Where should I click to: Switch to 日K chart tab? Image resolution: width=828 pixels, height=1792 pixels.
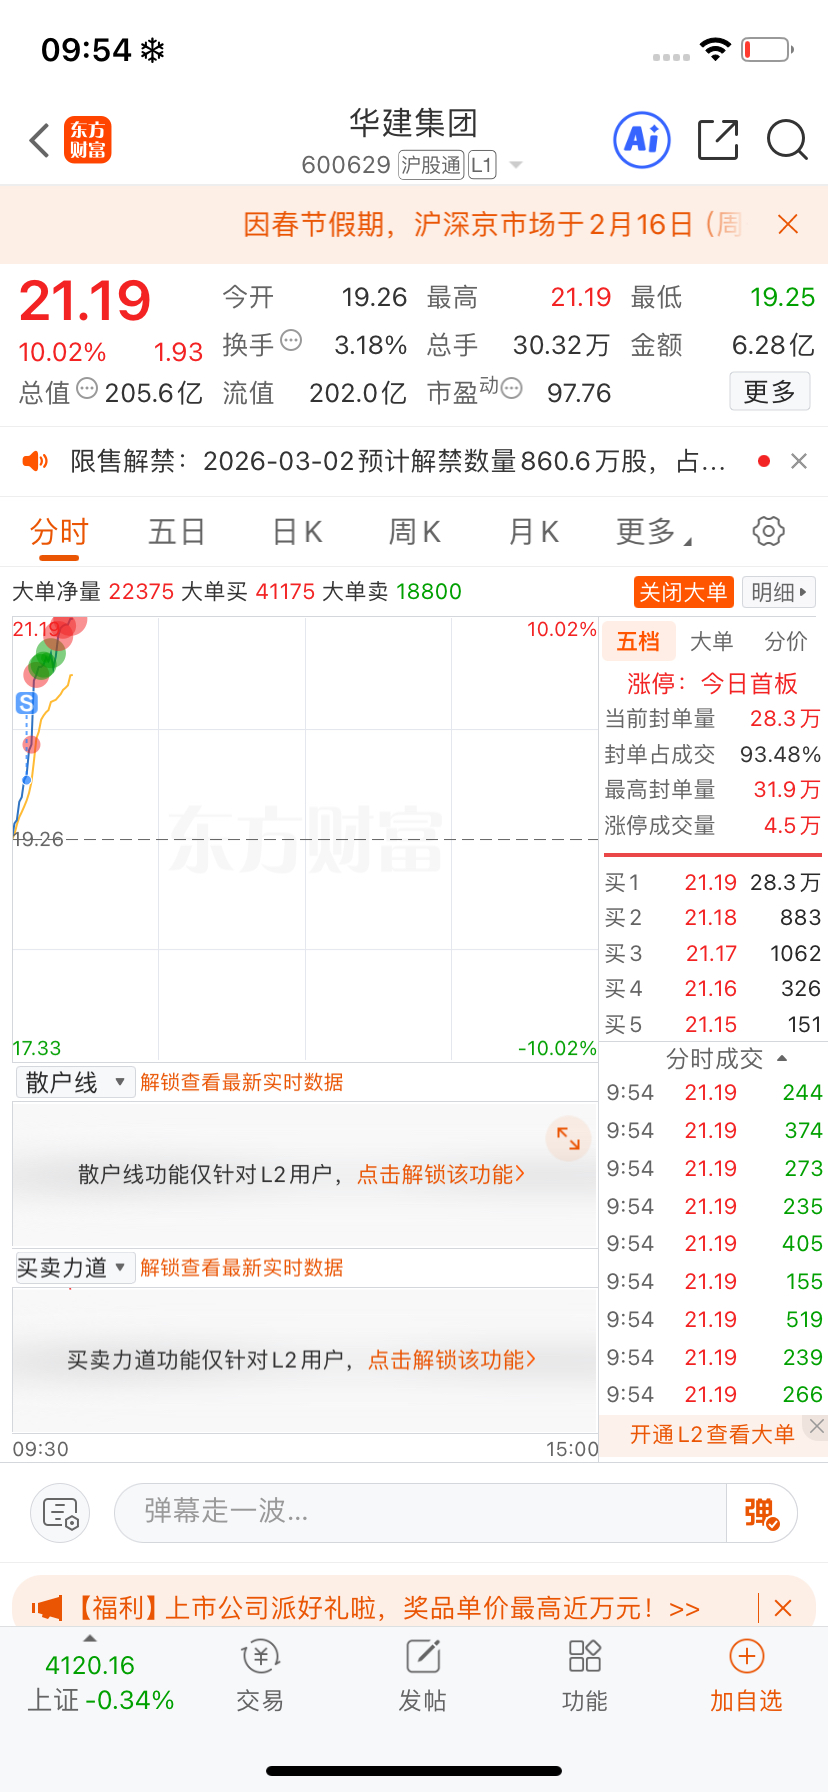[298, 532]
